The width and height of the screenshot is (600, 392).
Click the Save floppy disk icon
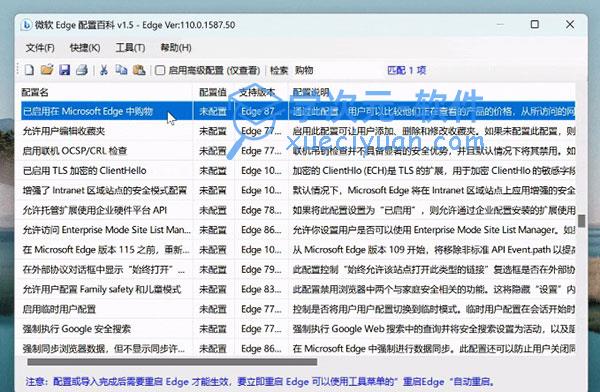64,70
